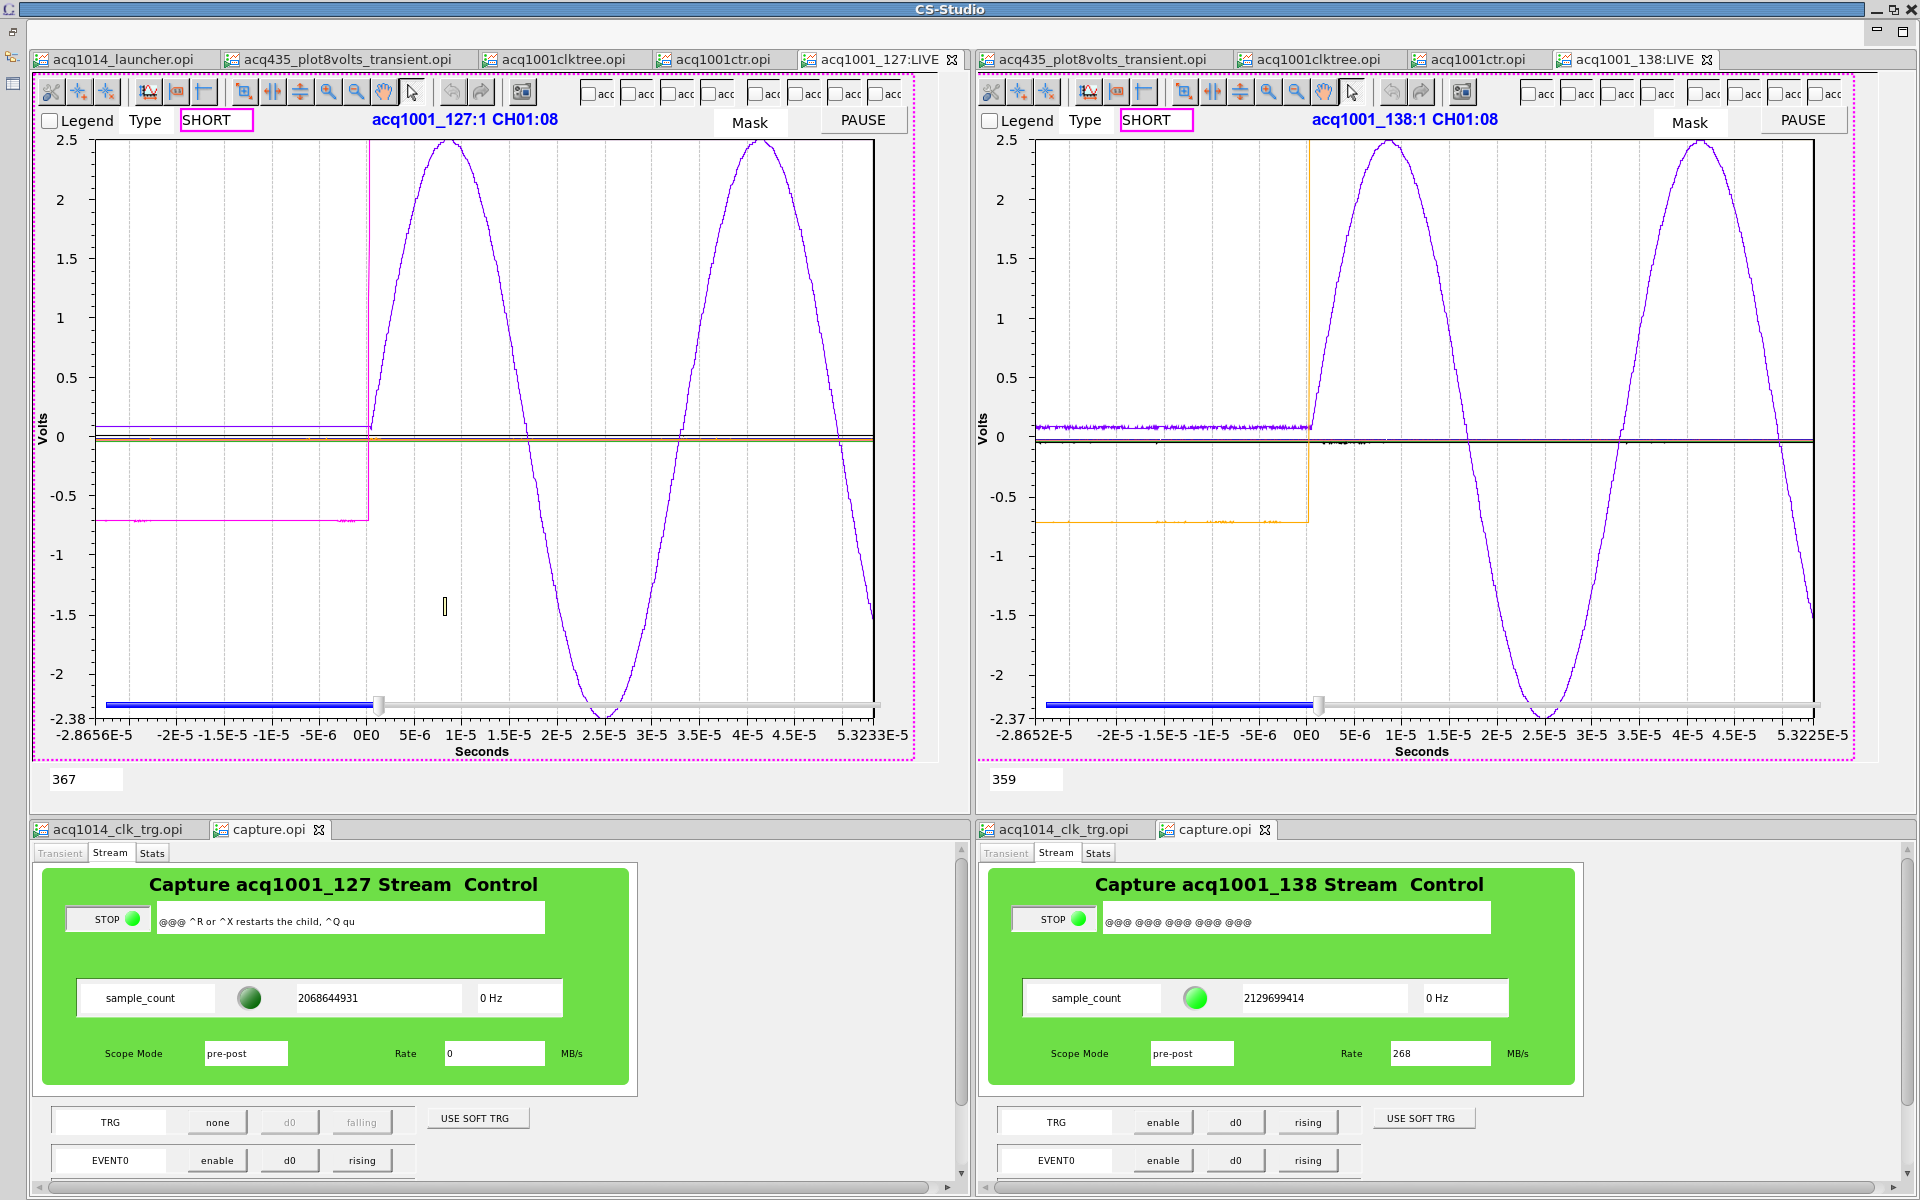1920x1200 pixels.
Task: Click Redo arrow in acq1001_127 plot toolbar
Action: click(x=481, y=92)
